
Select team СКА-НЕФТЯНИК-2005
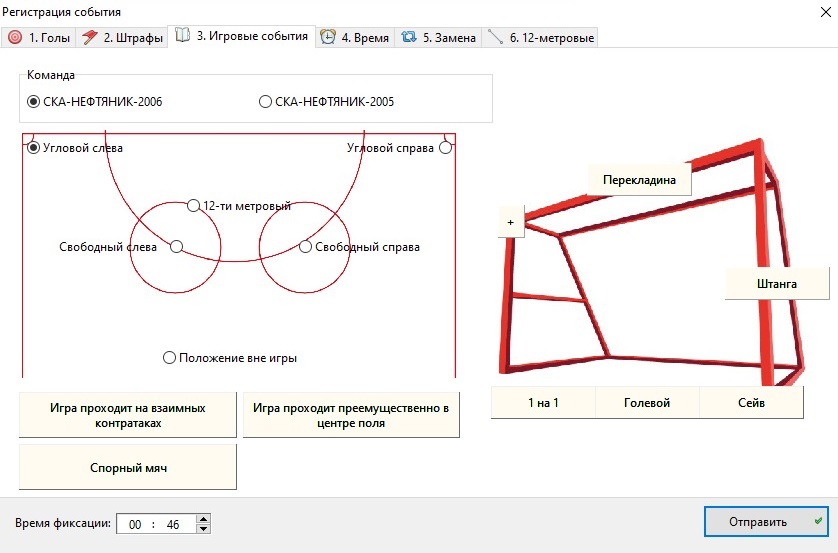click(327, 102)
